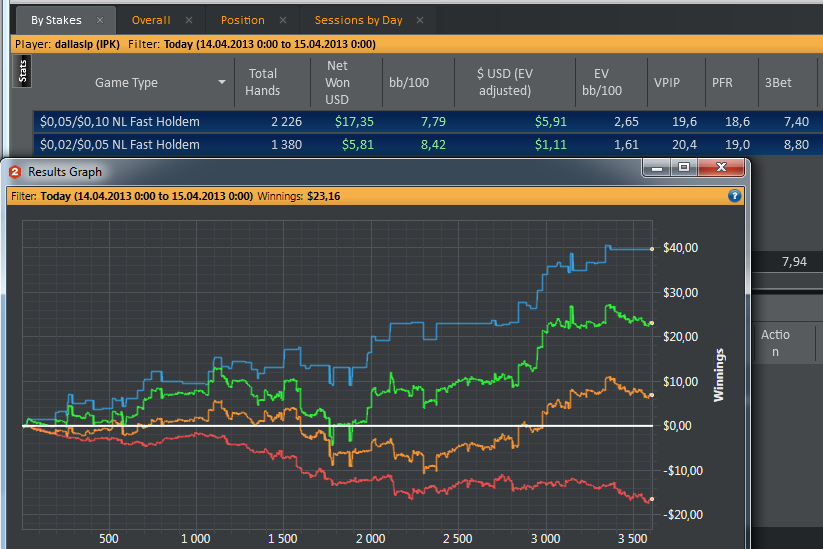Close the Position tab
The width and height of the screenshot is (823, 549).
coord(283,20)
